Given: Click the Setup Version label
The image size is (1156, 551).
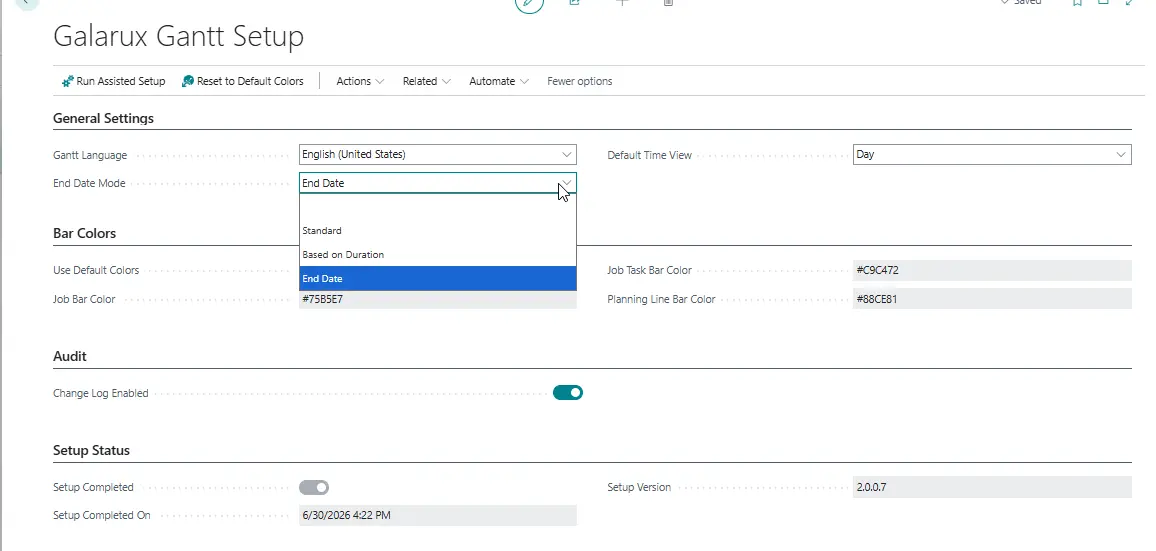Looking at the screenshot, I should (x=639, y=488).
